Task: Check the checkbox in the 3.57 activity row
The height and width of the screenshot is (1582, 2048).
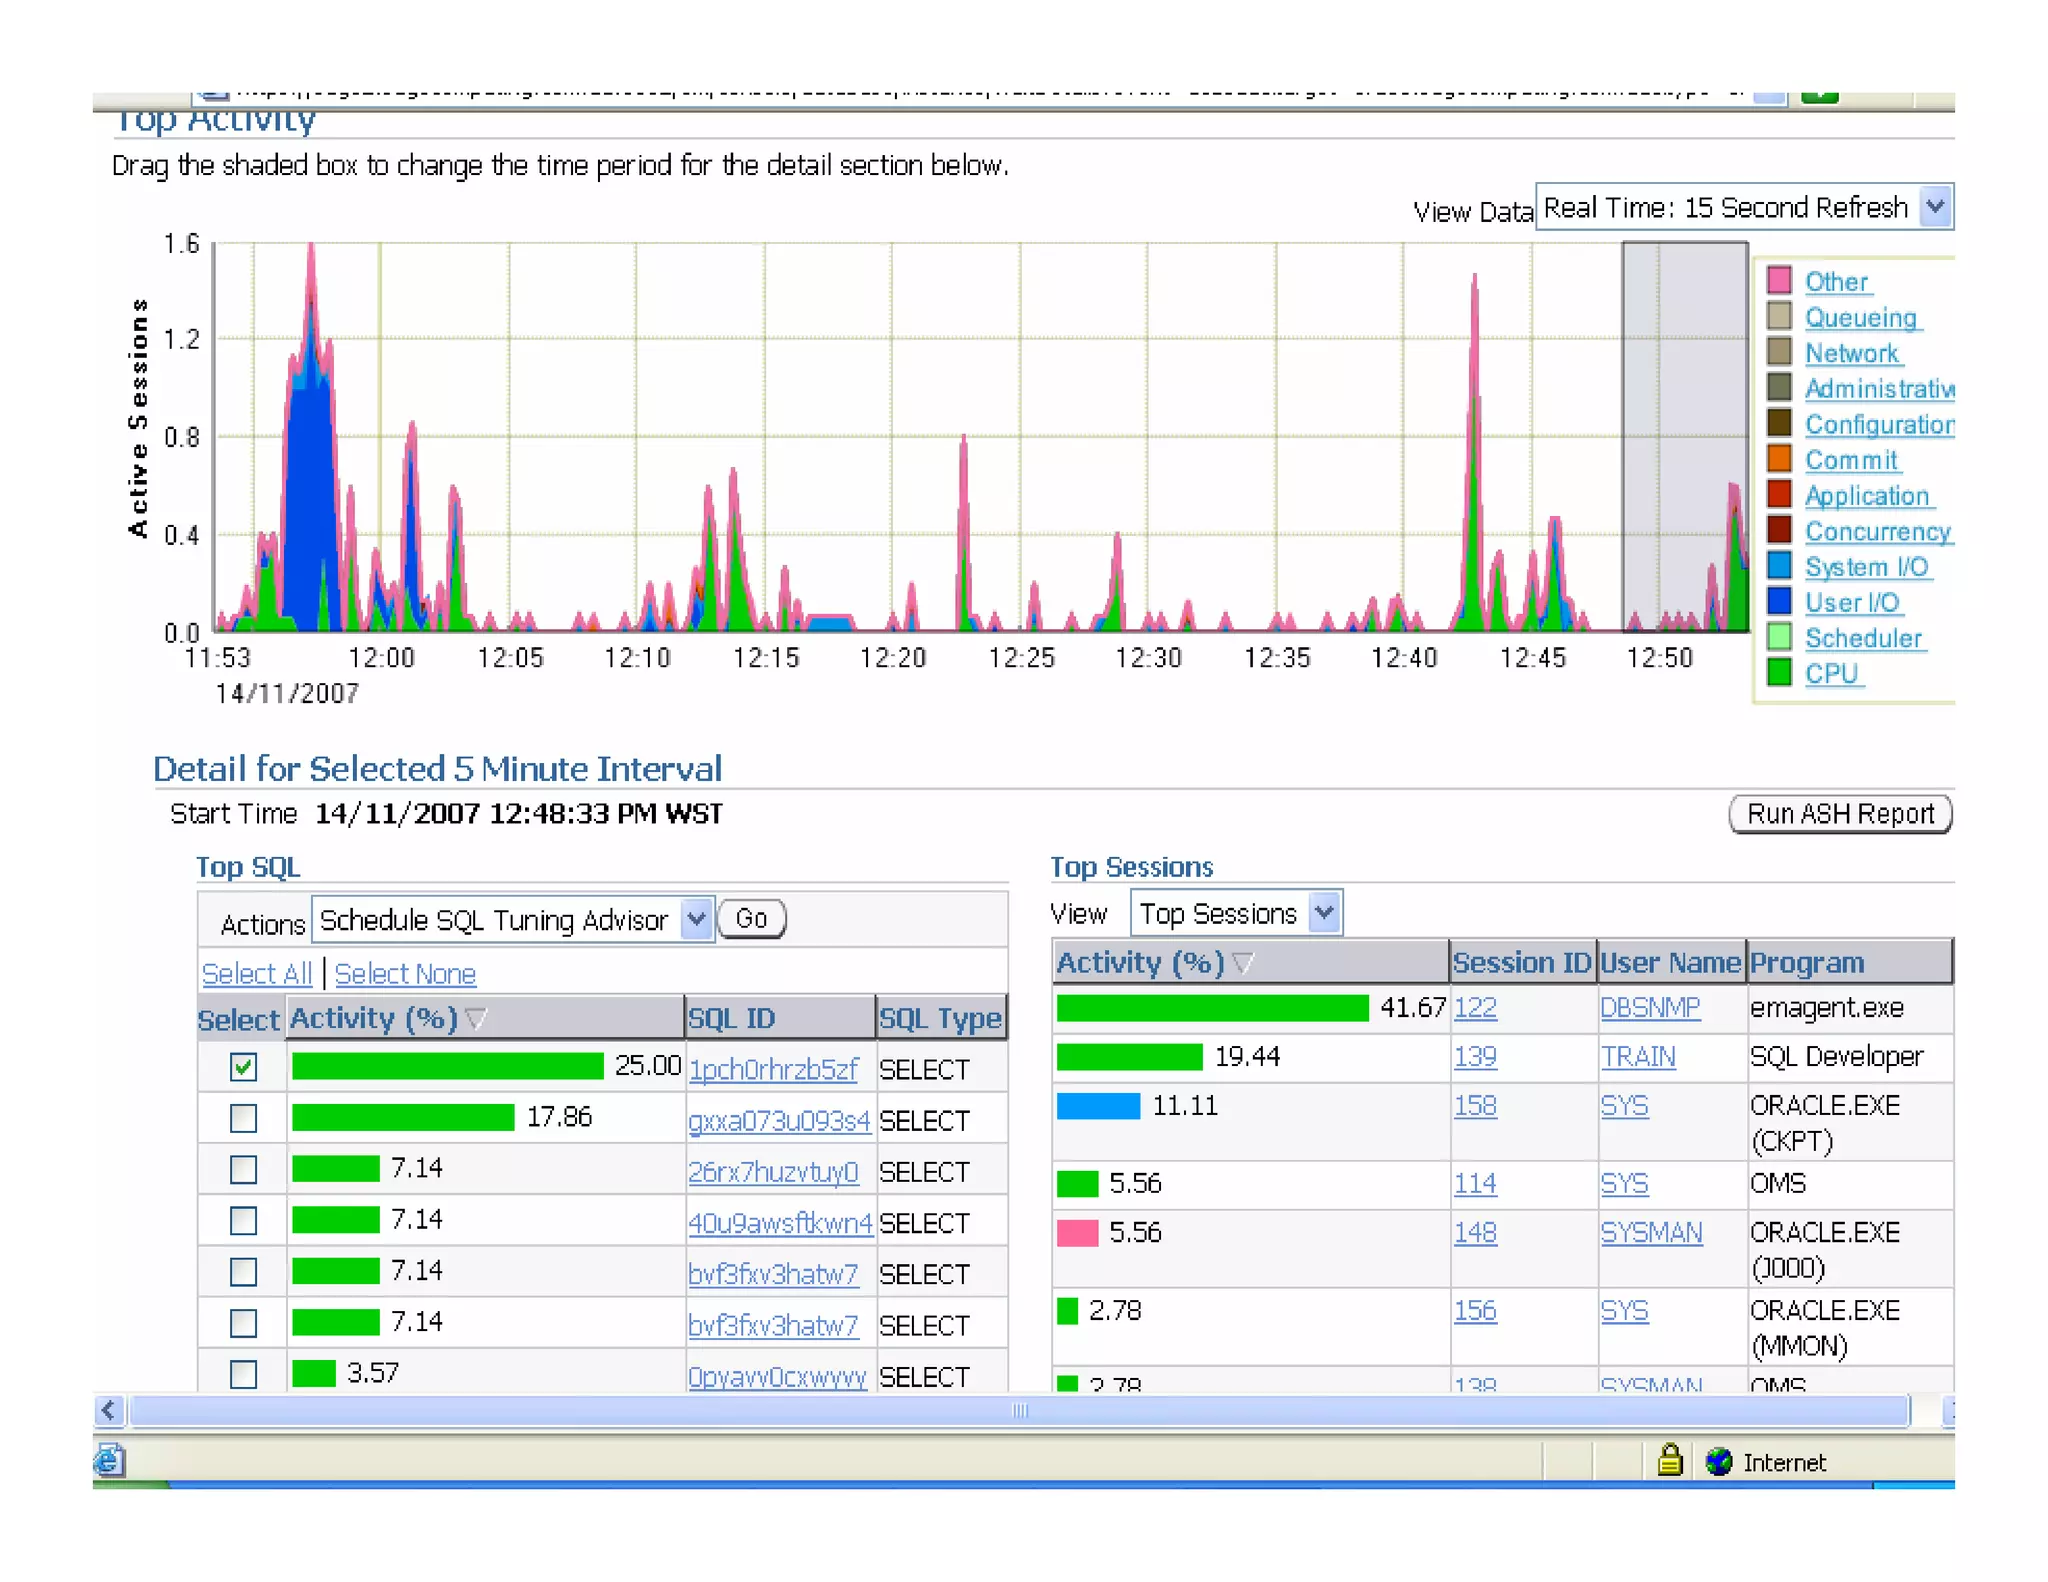Action: 243,1374
